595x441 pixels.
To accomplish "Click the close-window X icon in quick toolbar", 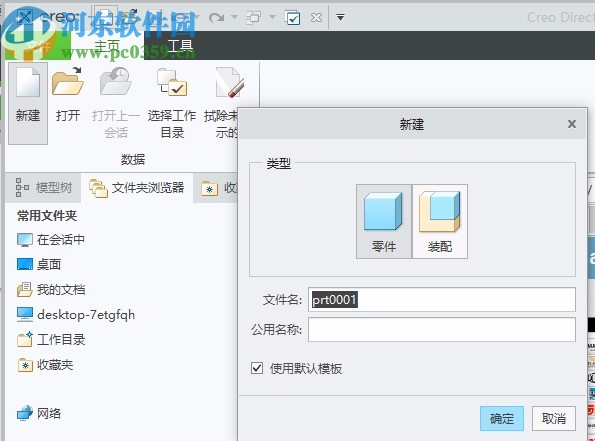I will (316, 17).
